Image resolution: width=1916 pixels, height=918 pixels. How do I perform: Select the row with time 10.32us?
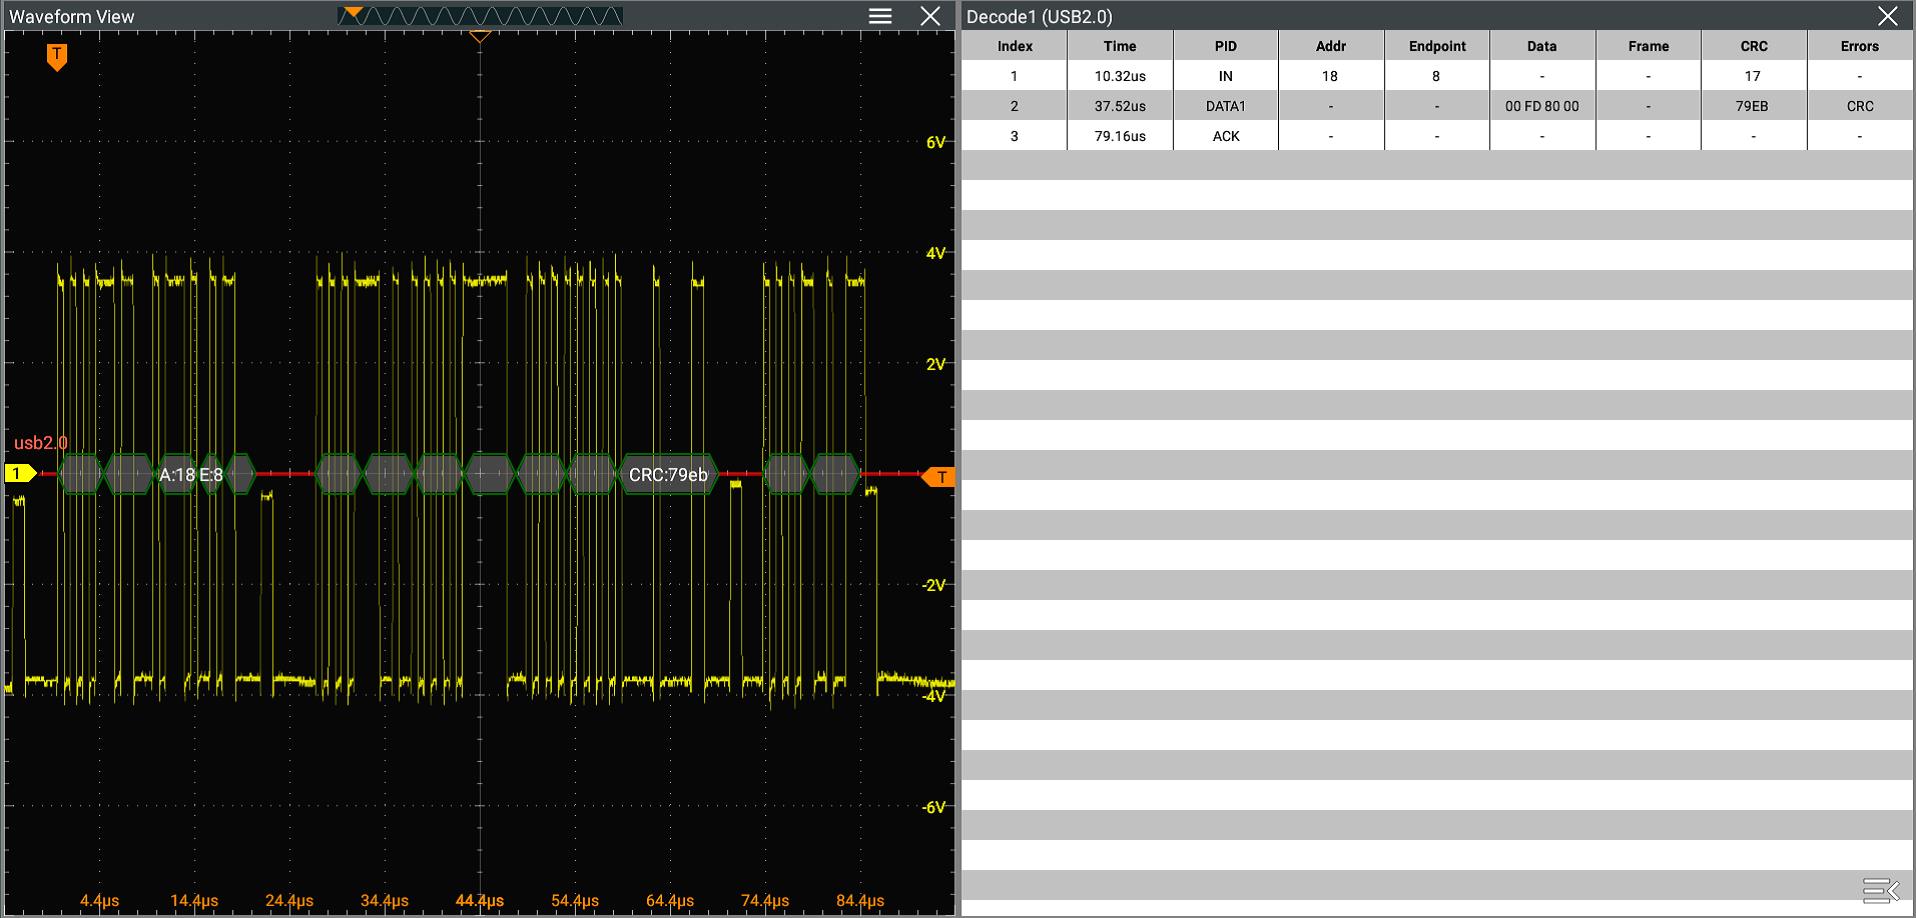point(1437,76)
